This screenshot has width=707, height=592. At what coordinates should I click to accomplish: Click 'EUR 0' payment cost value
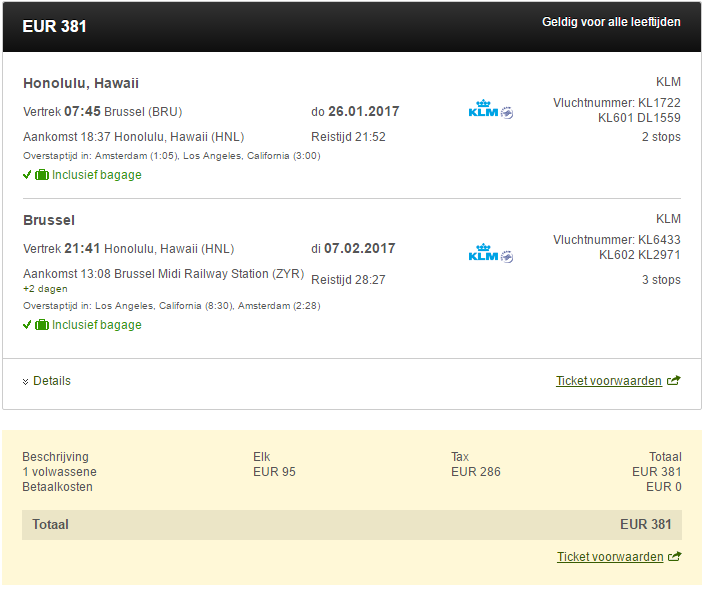click(664, 487)
